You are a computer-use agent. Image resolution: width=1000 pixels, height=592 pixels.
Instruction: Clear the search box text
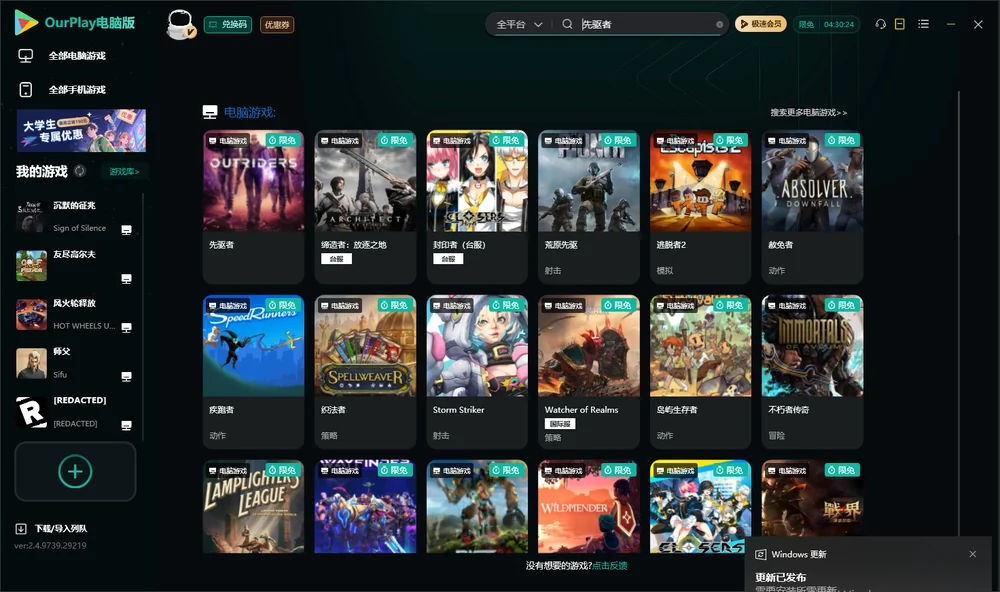(x=719, y=25)
